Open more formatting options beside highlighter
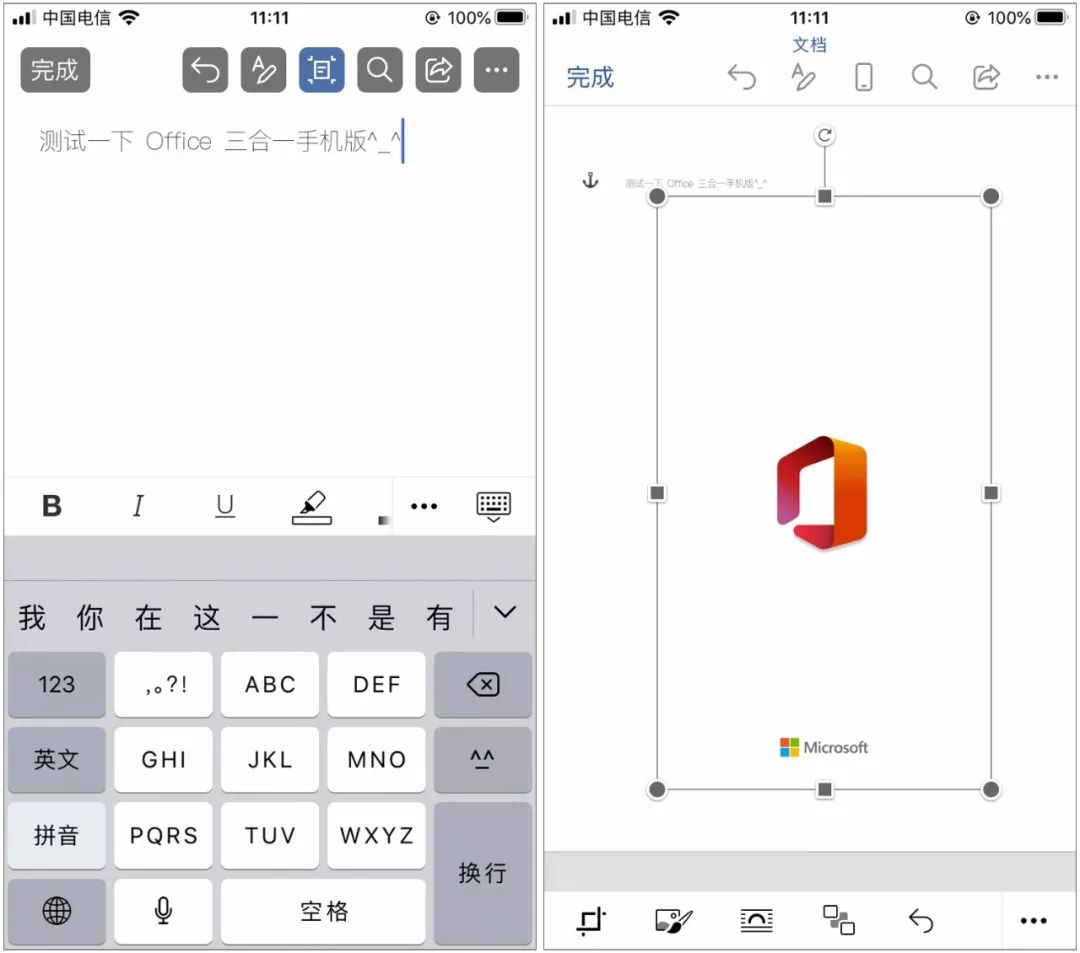1080x953 pixels. click(424, 506)
